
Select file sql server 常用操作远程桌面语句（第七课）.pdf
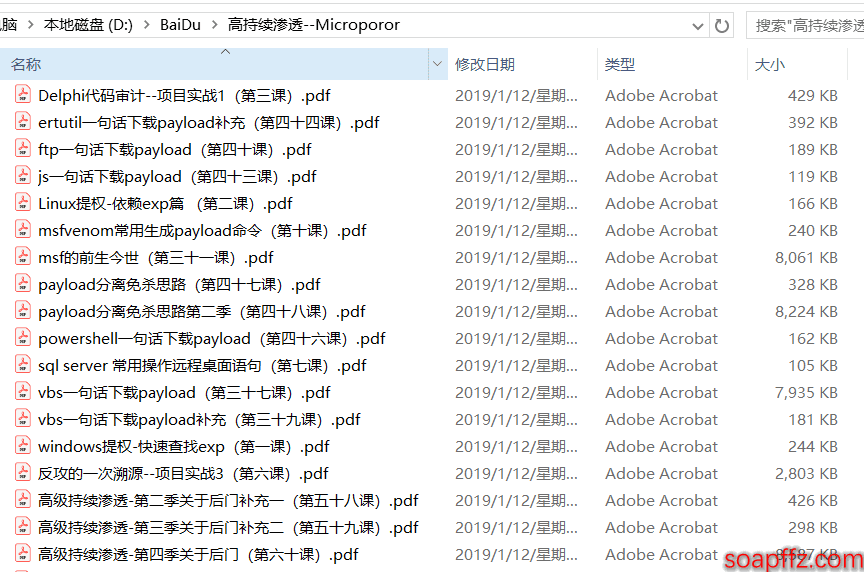202,365
